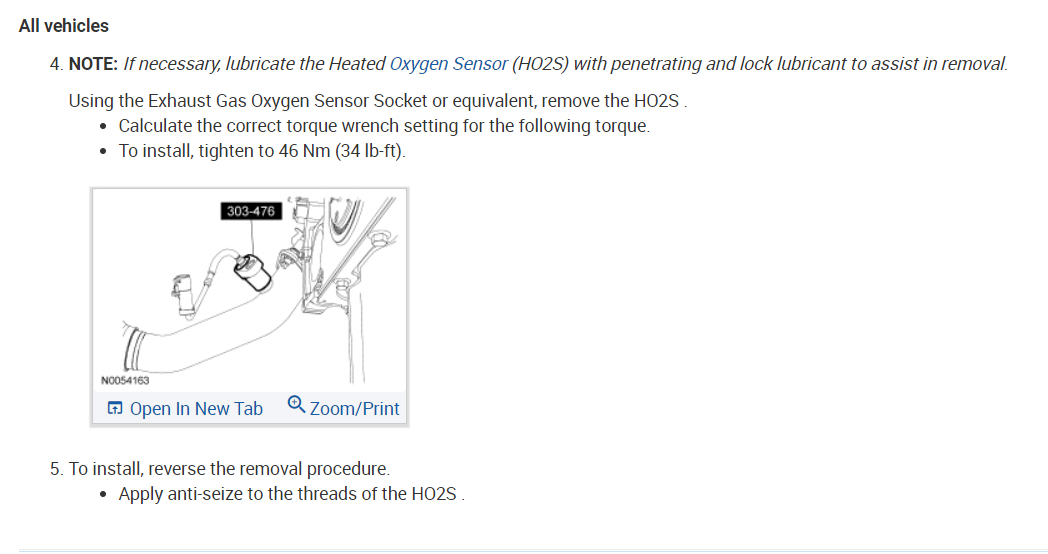The height and width of the screenshot is (554, 1048).
Task: Click the "Apply anti-seize to the threads" bullet
Action: pos(291,494)
